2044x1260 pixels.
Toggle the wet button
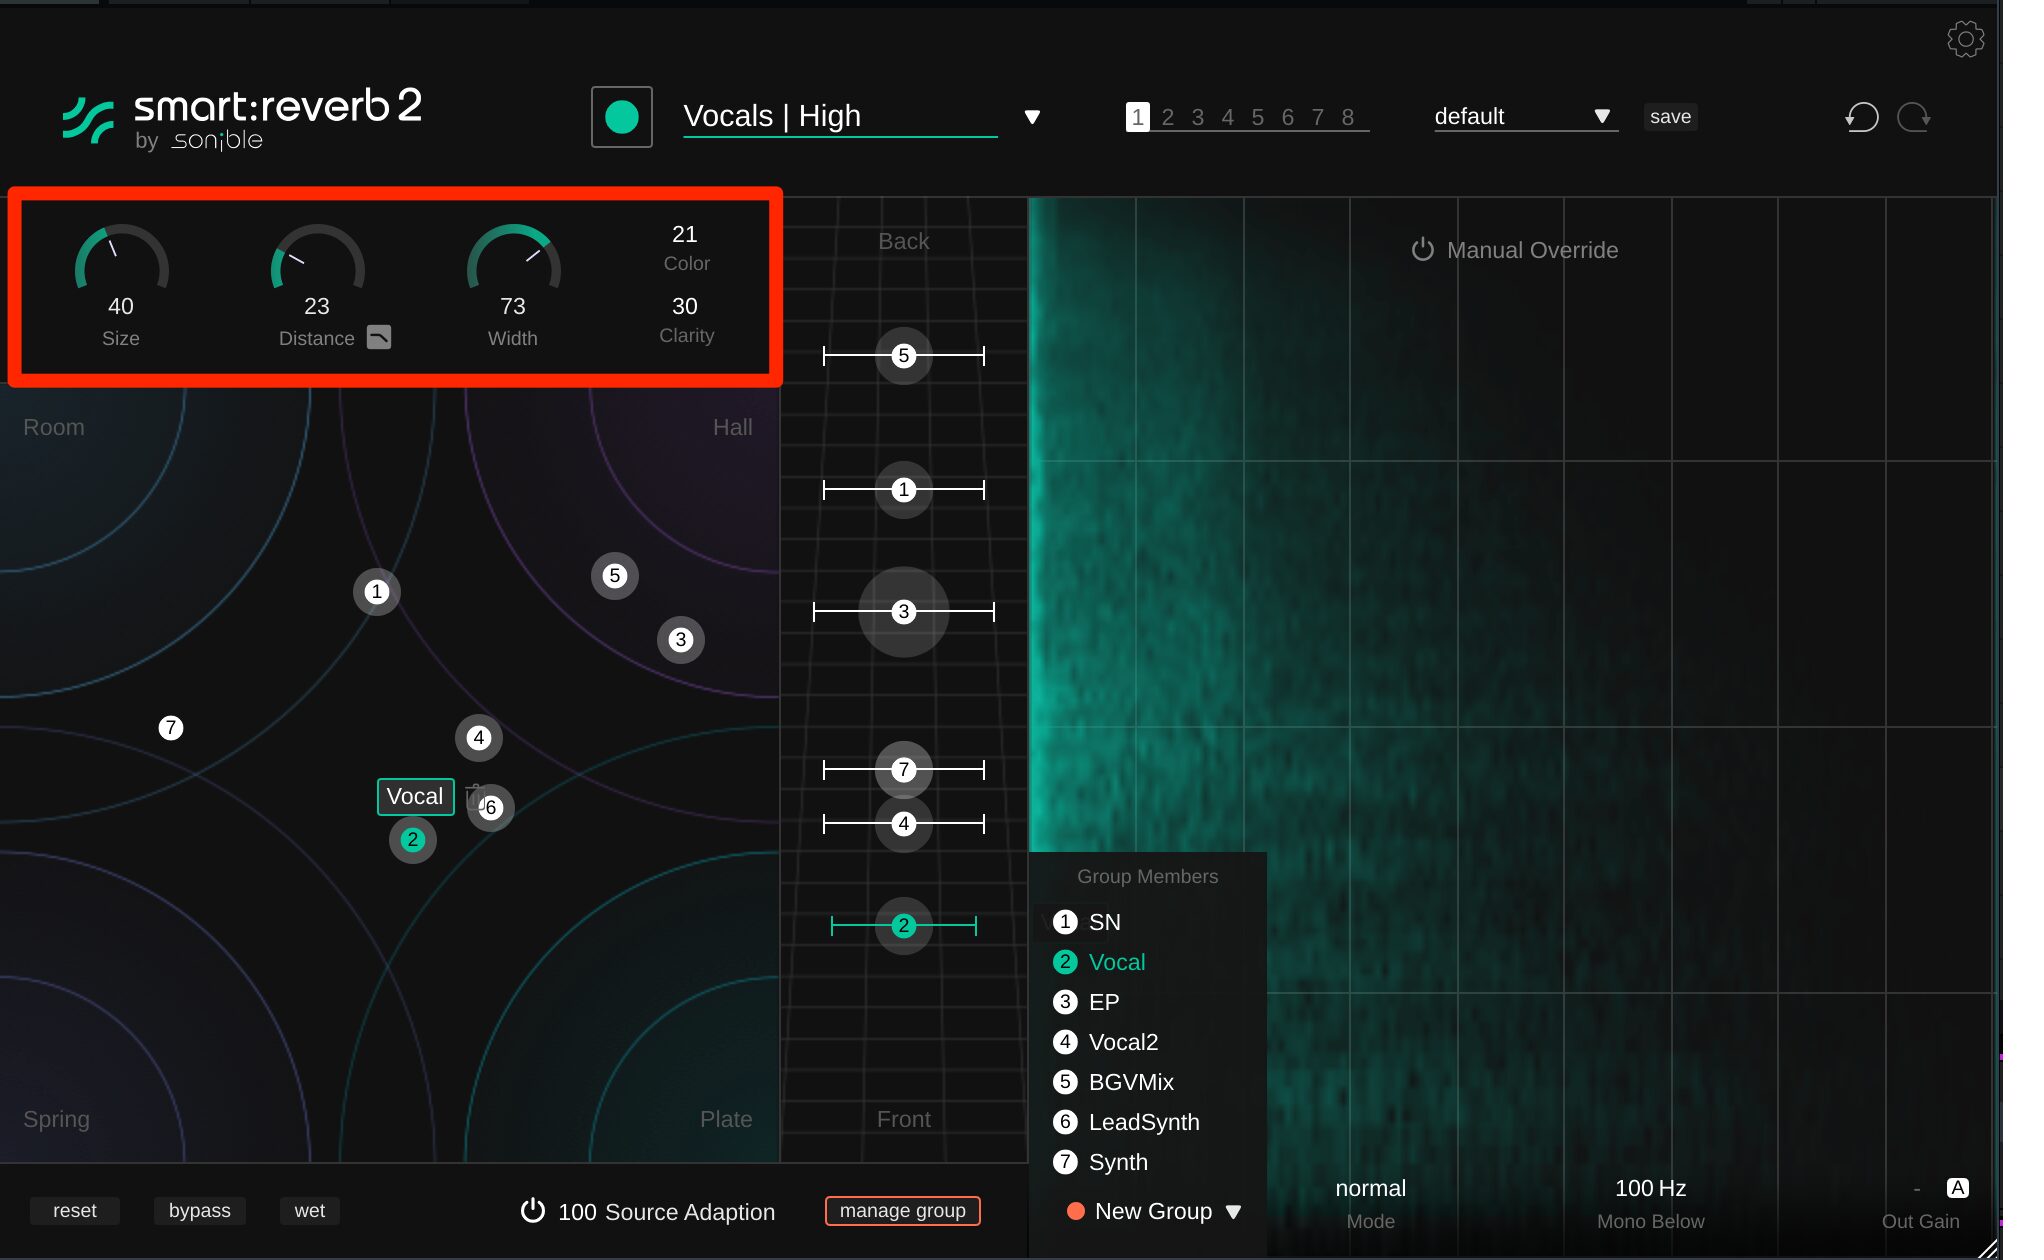(309, 1211)
